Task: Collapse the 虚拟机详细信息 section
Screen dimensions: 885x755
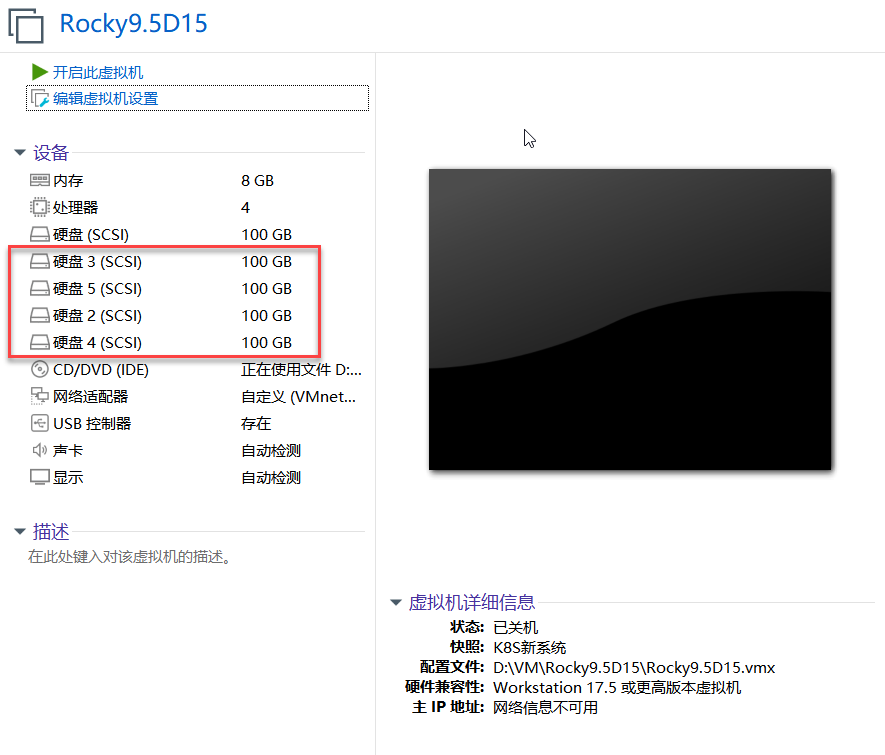Action: [395, 603]
